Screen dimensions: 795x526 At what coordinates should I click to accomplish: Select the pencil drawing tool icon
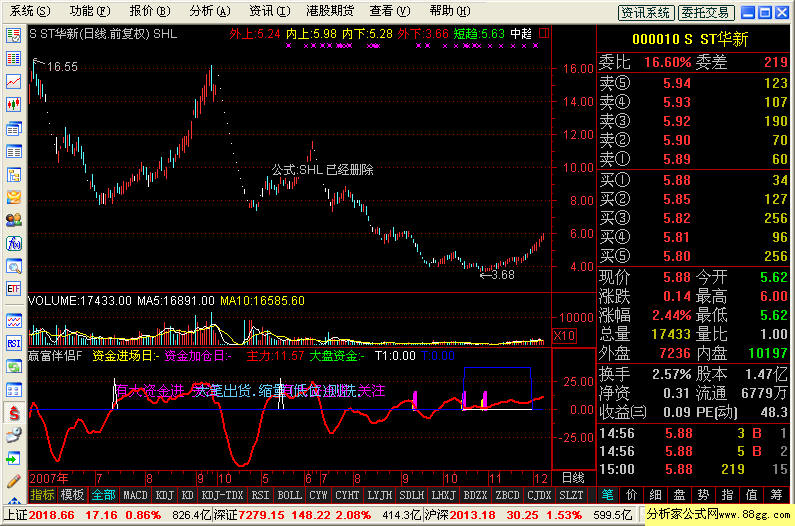pyautogui.click(x=13, y=480)
